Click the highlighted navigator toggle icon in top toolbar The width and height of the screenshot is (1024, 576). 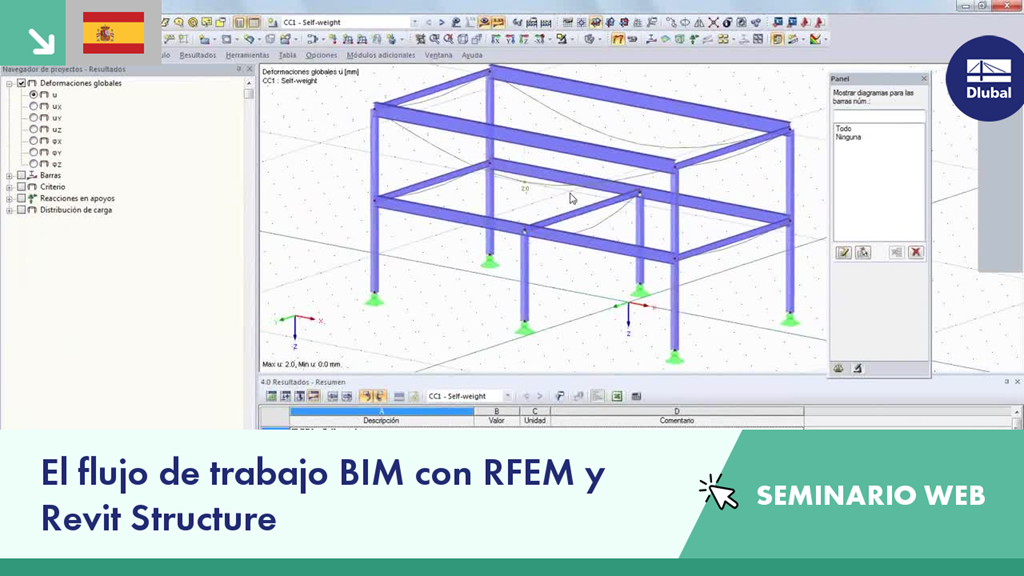(240, 22)
